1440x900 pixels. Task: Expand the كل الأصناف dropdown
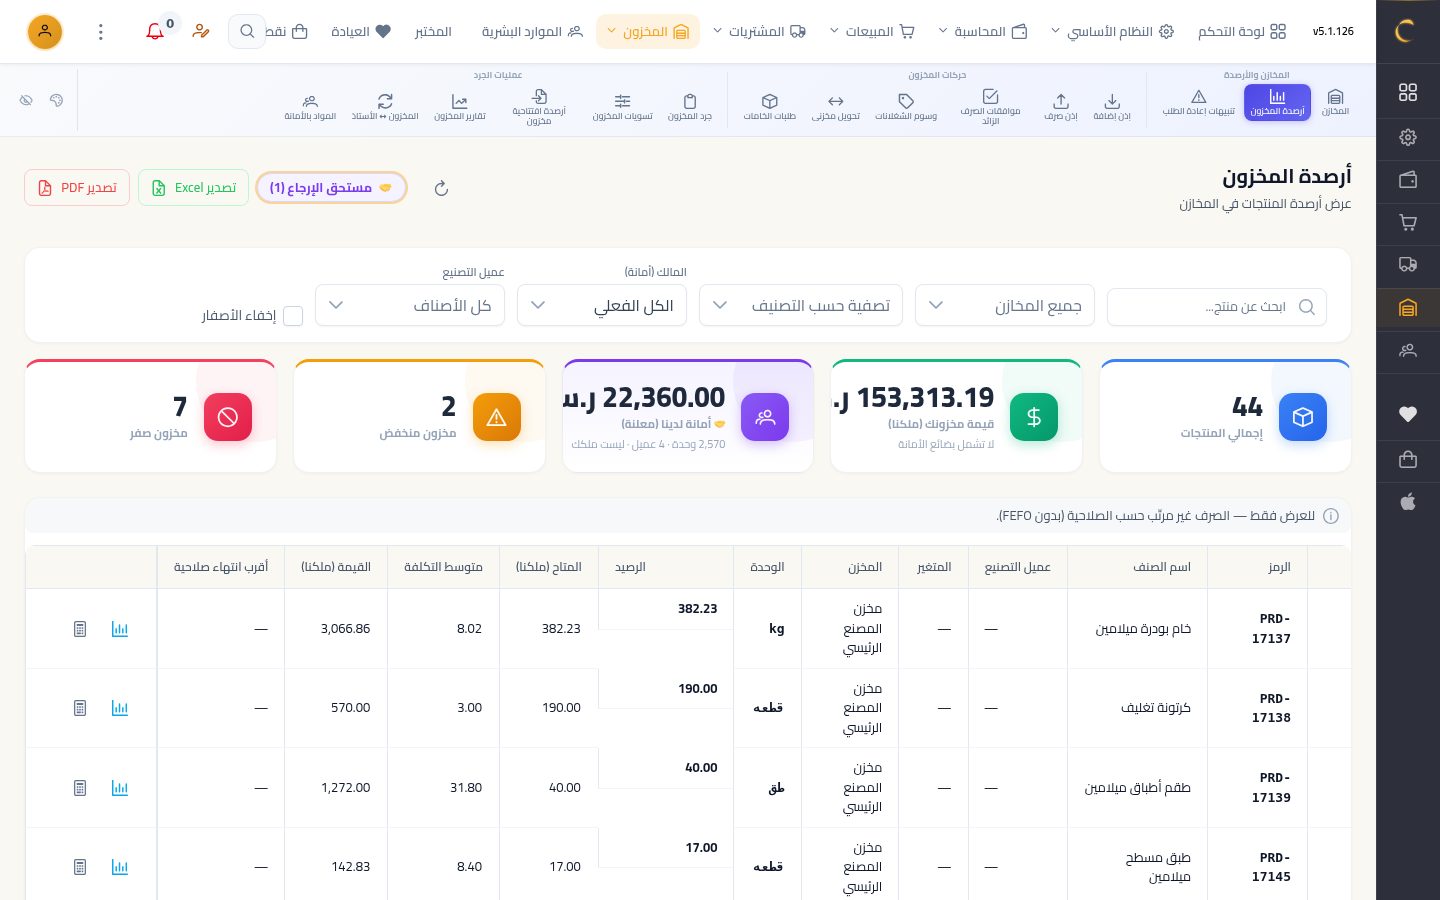click(410, 306)
